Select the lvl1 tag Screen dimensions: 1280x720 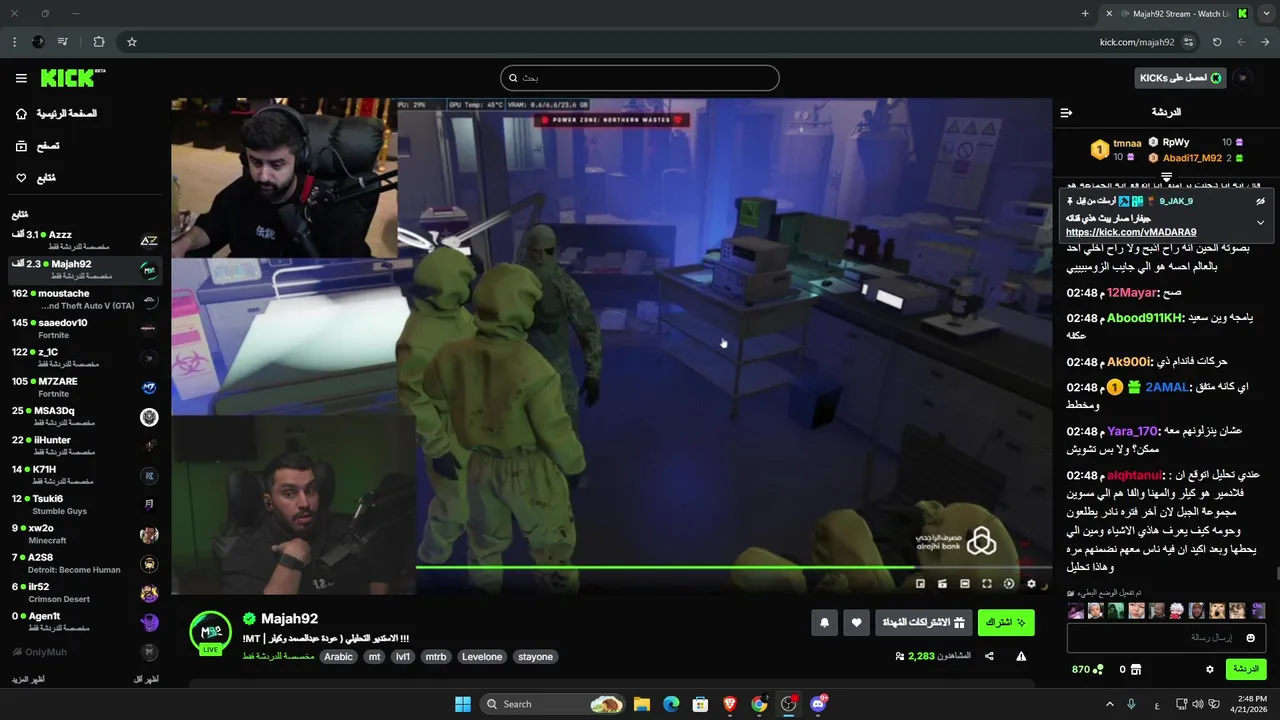tap(403, 657)
